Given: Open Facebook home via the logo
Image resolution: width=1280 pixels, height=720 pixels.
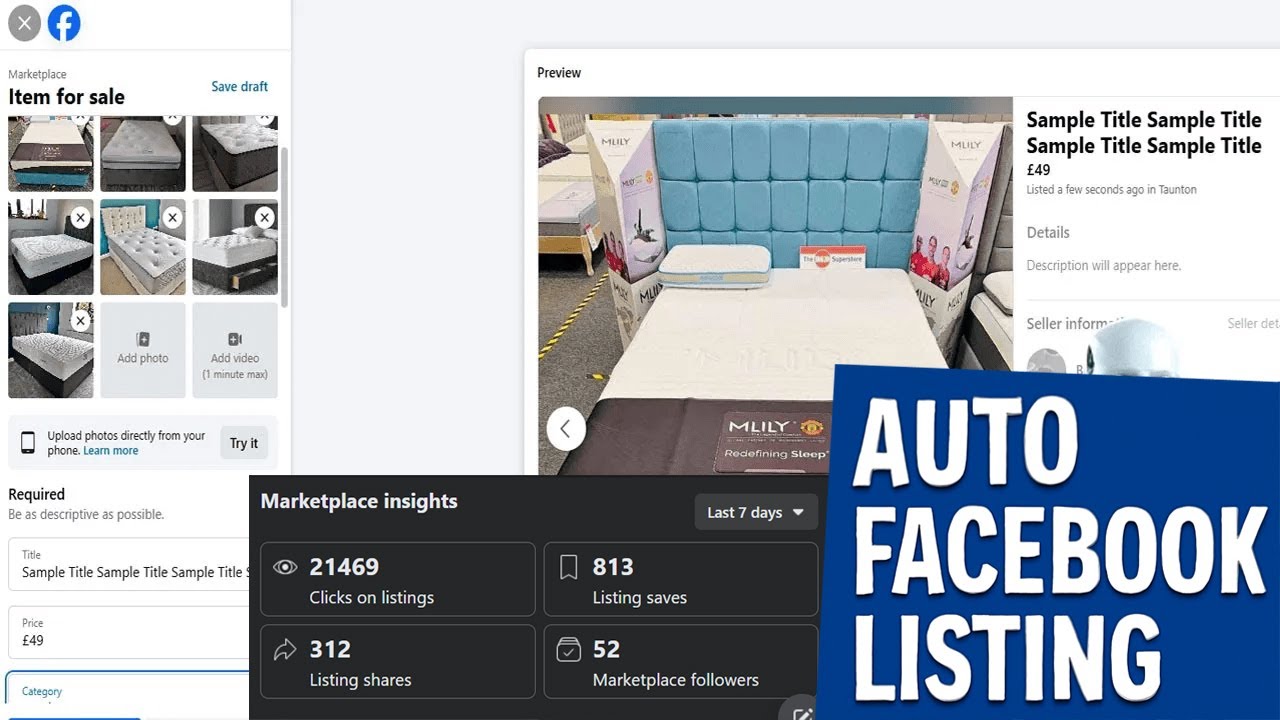Looking at the screenshot, I should (64, 23).
